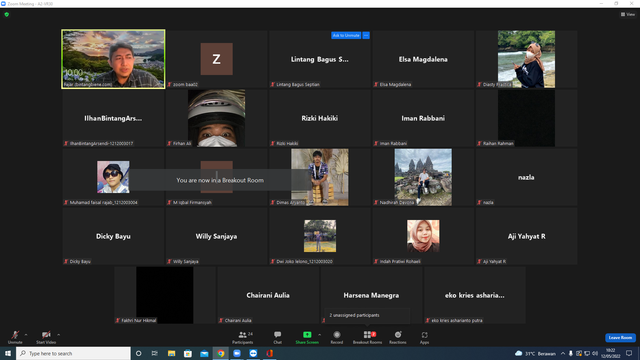640x360 pixels.
Task: Open Microsoft Store from the taskbar
Action: (x=188, y=353)
